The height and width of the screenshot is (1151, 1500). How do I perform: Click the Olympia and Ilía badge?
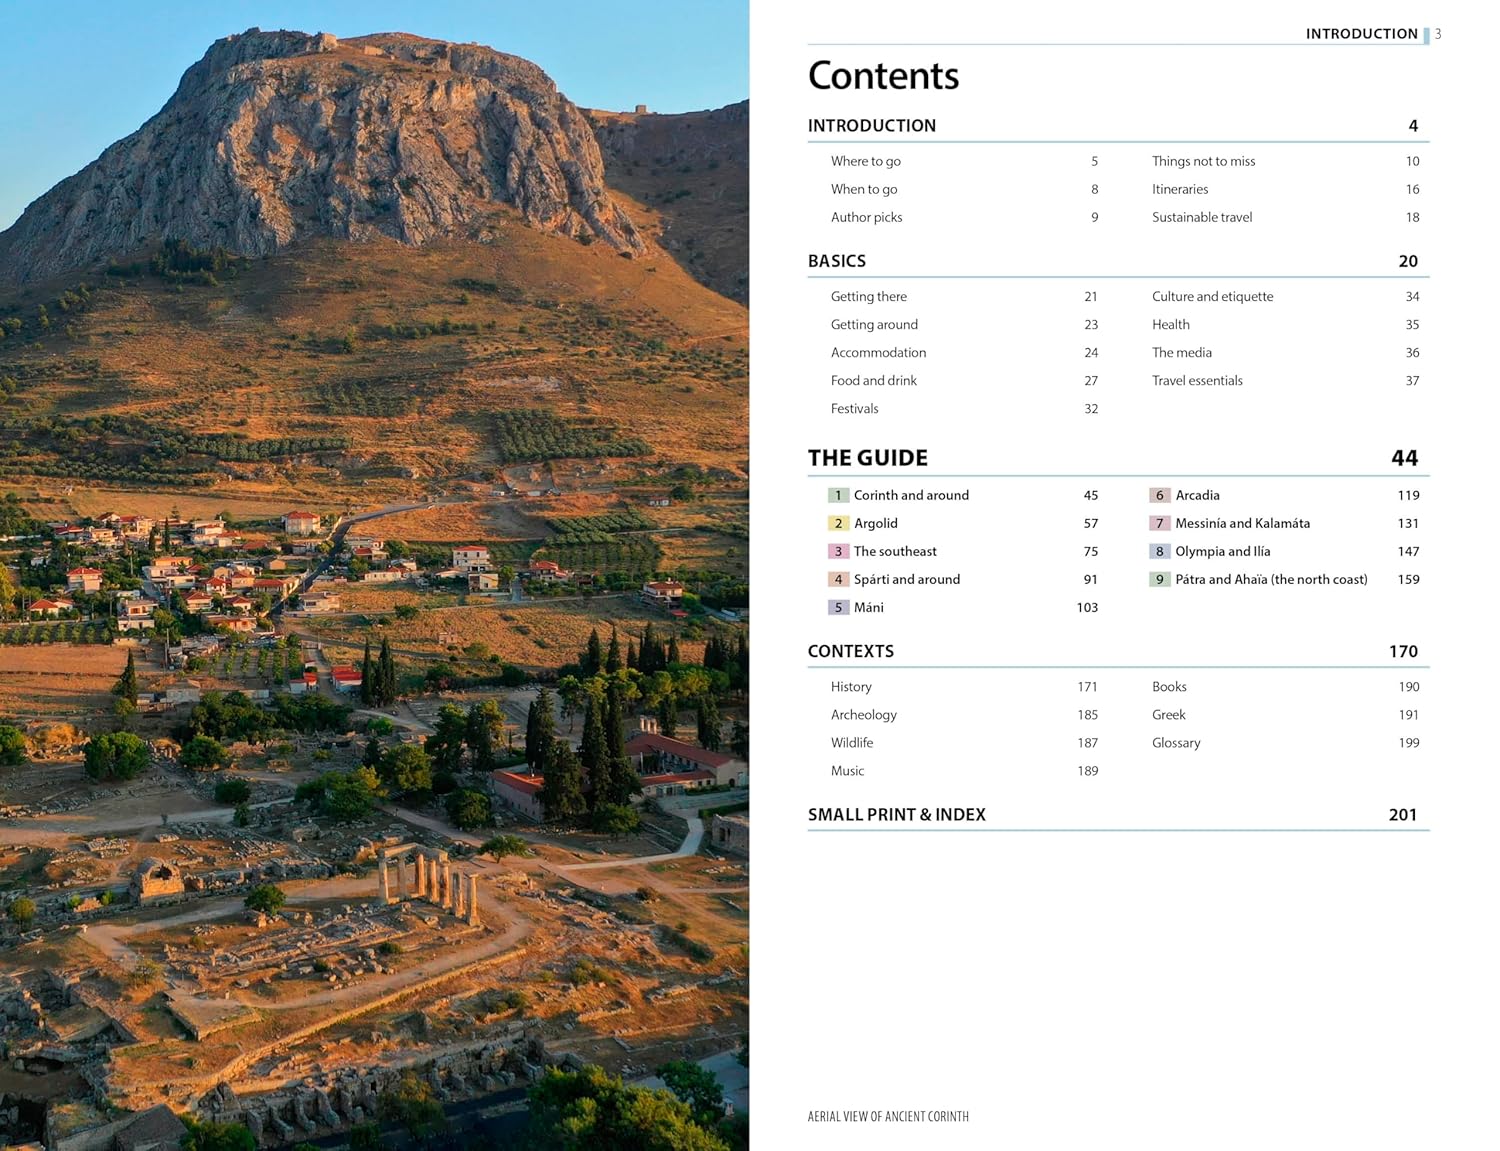point(1160,551)
